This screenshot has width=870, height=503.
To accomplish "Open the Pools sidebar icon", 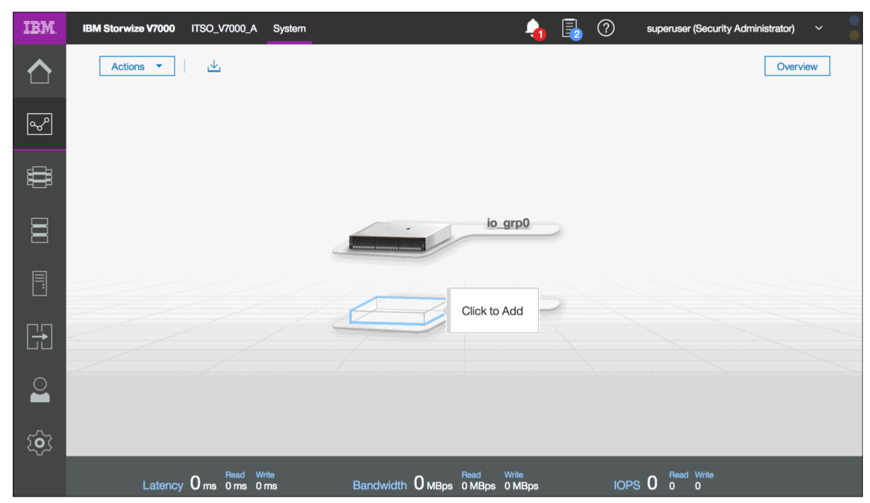I will [x=39, y=177].
